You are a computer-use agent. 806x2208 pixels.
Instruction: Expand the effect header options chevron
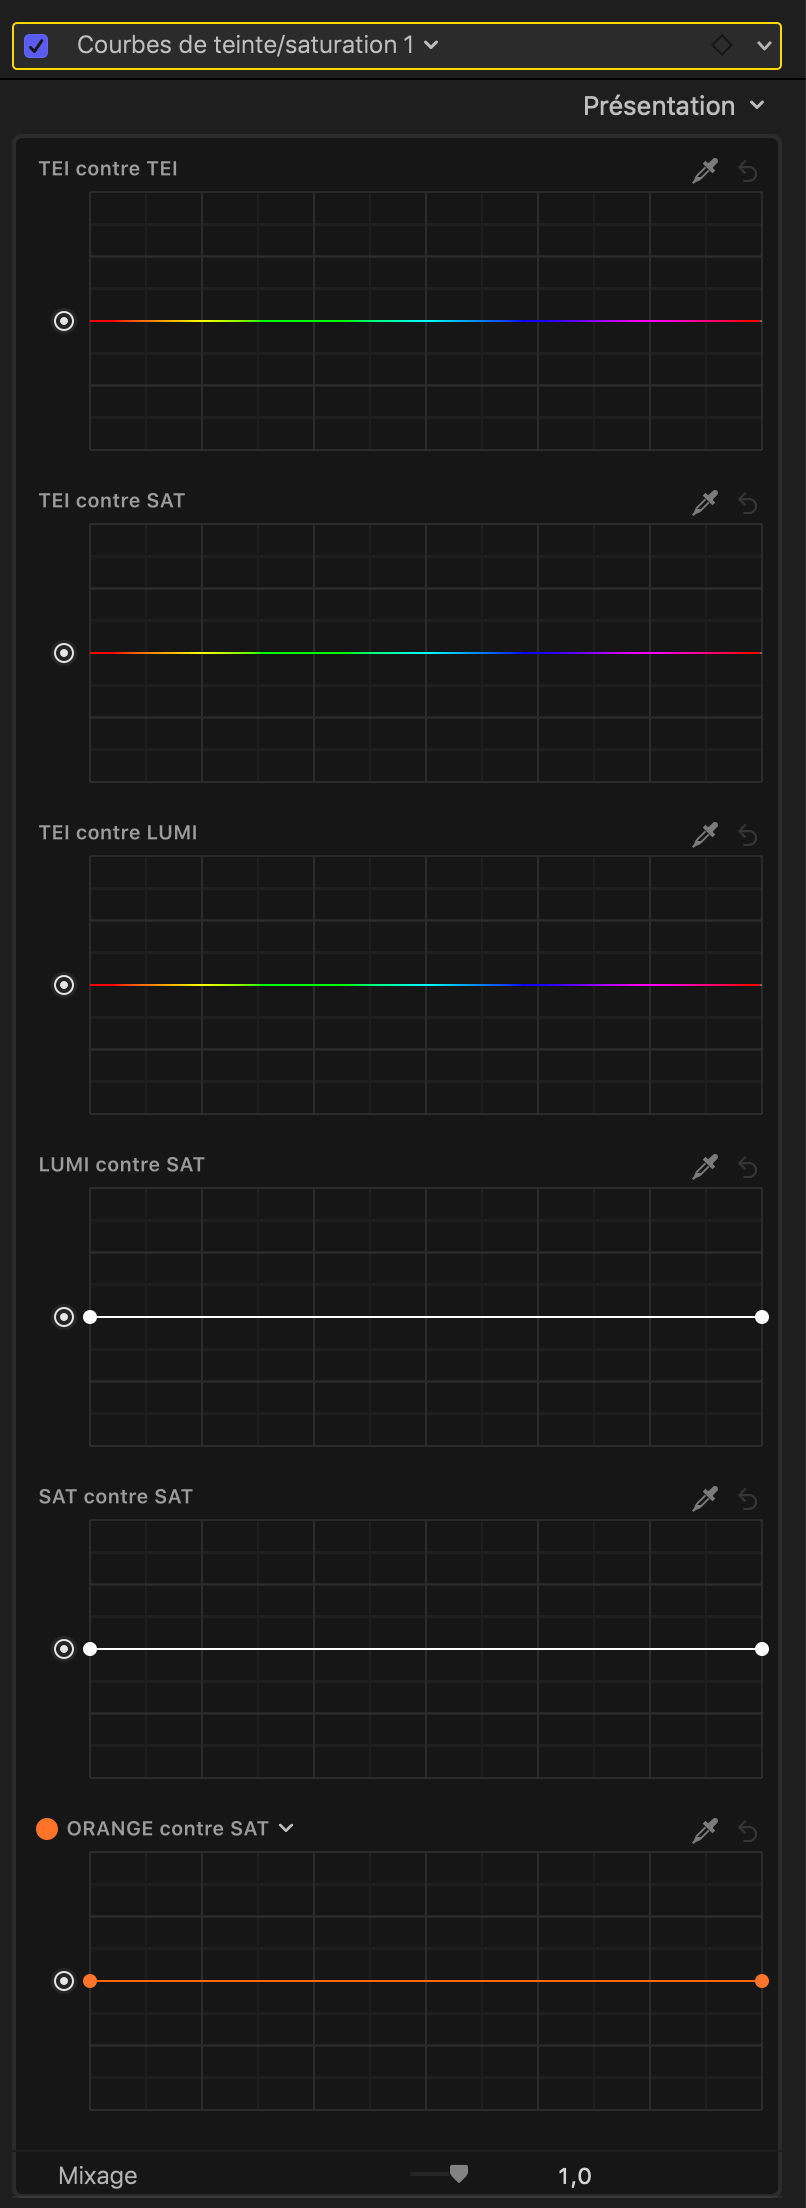764,45
